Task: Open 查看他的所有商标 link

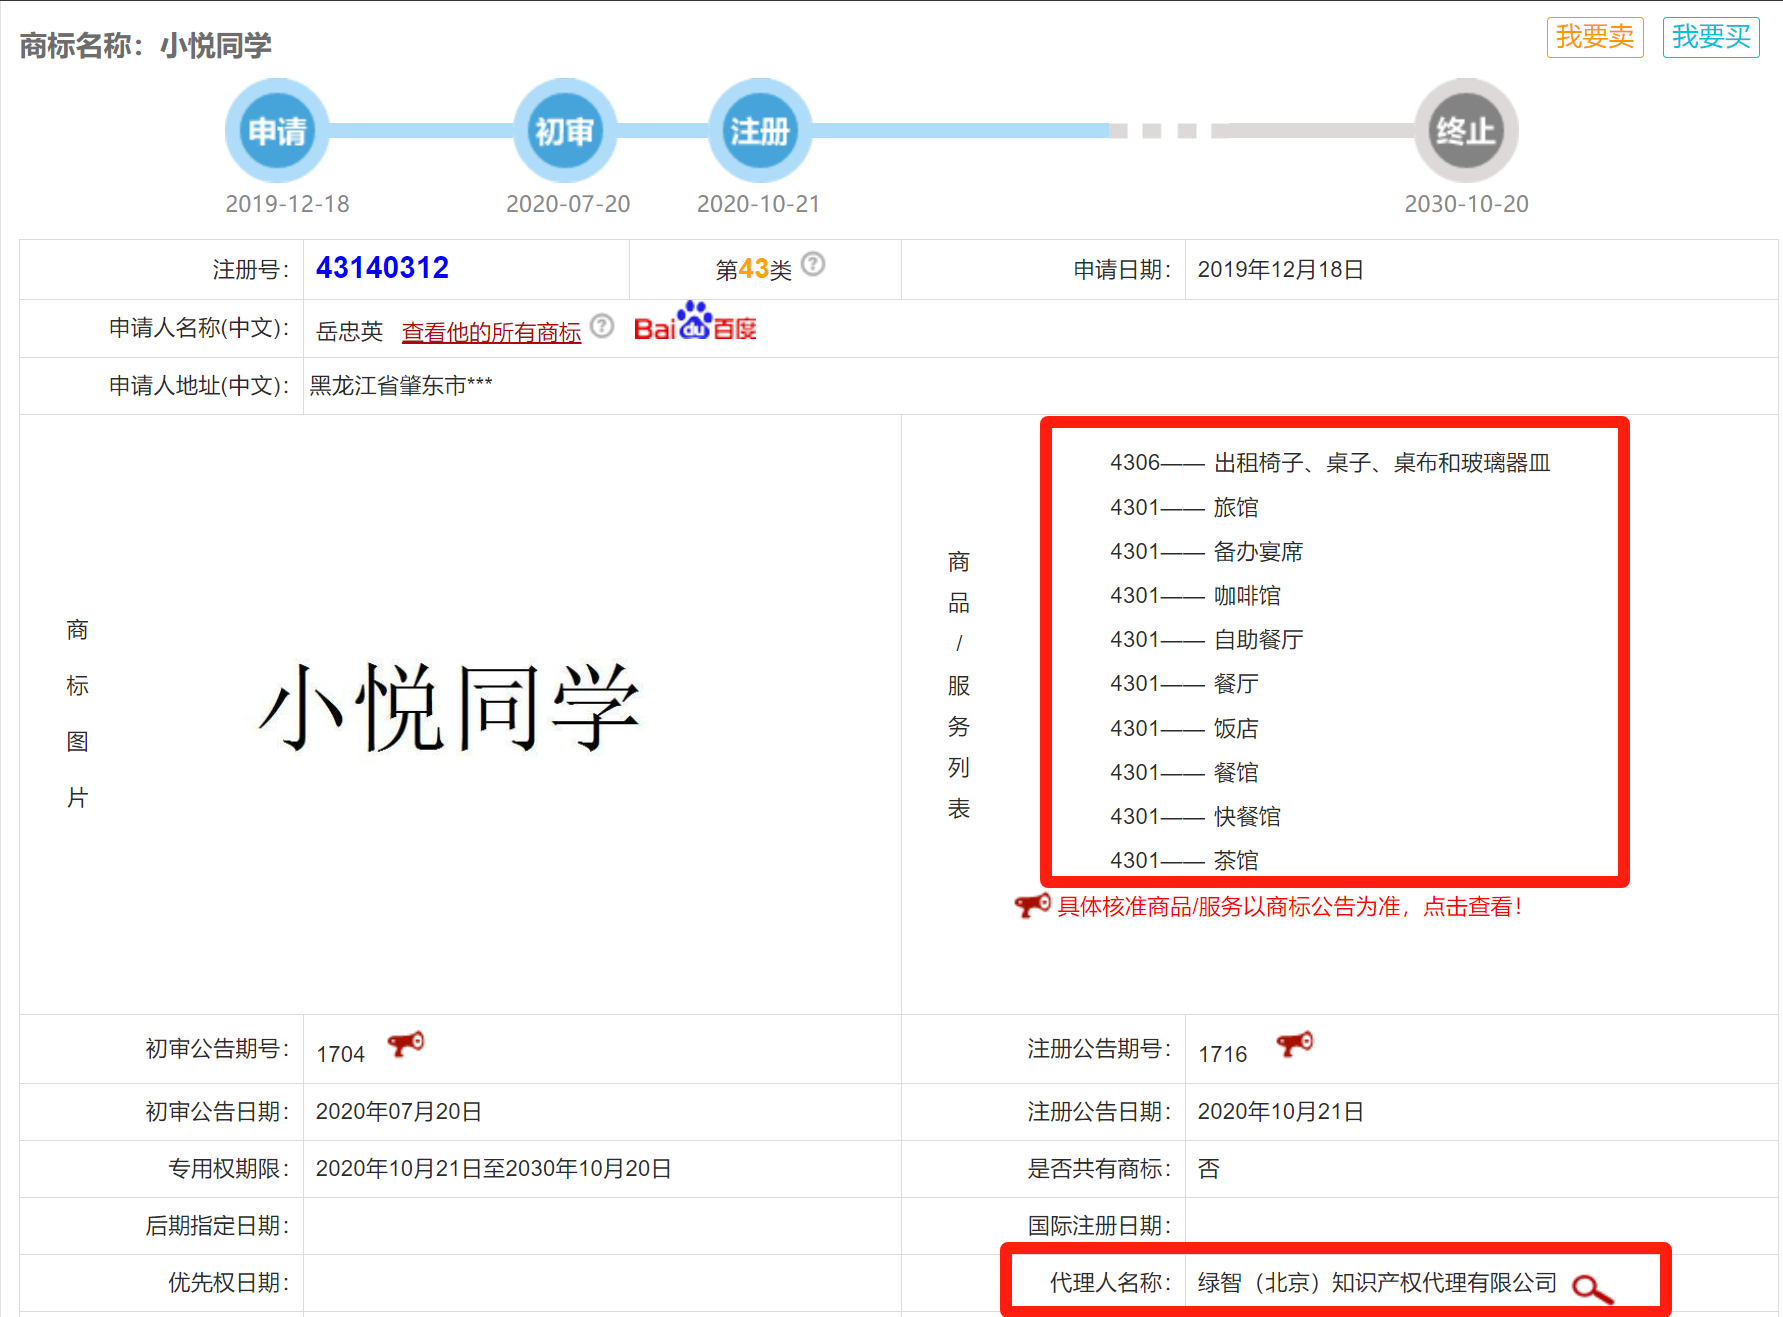Action: 491,332
